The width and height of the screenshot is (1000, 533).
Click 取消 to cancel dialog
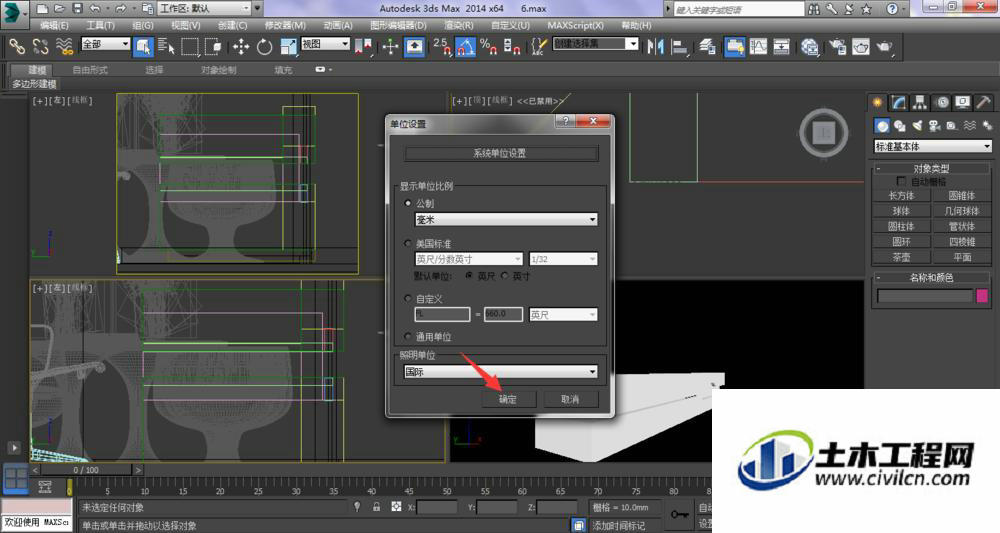570,399
